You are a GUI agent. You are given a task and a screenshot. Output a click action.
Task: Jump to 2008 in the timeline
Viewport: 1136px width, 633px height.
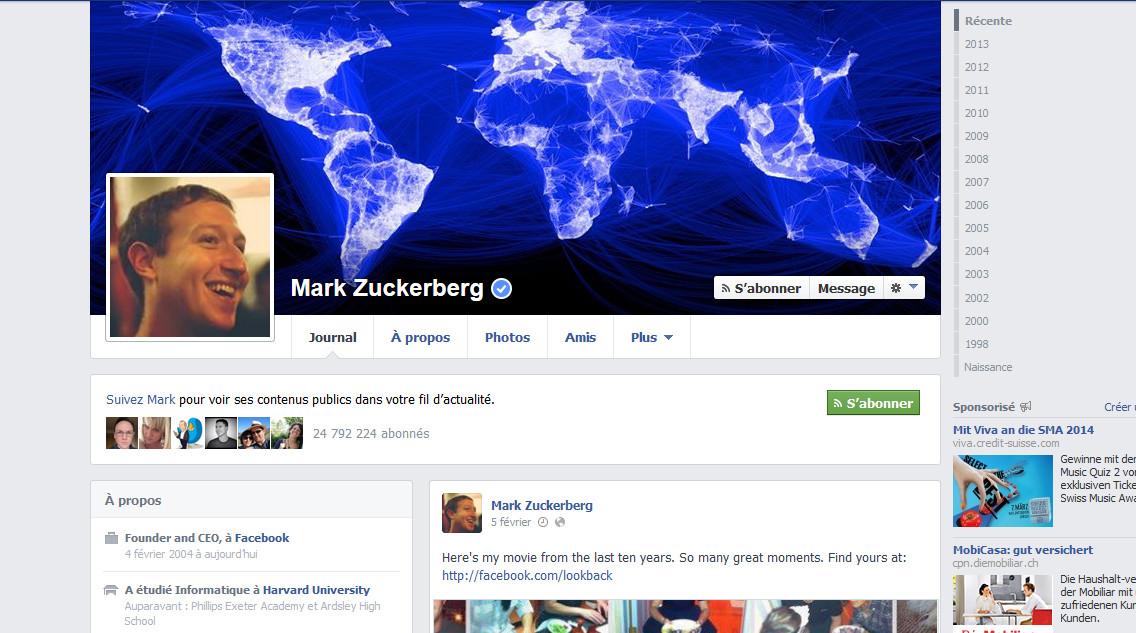977,159
